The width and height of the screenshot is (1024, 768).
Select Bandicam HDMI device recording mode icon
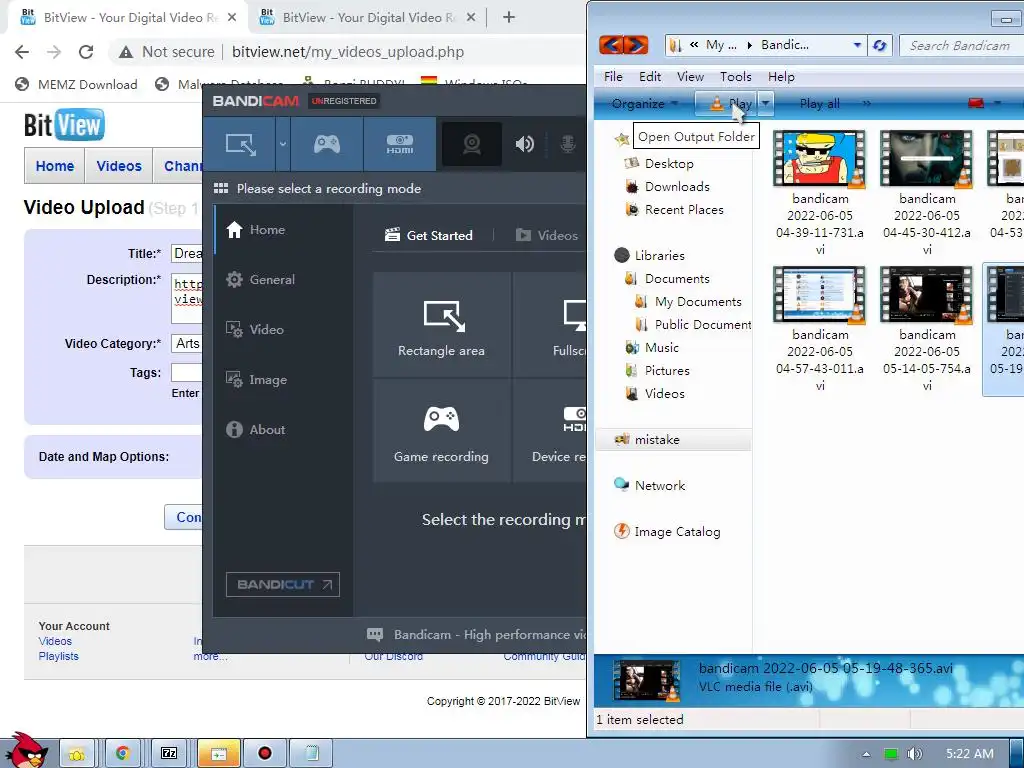point(400,144)
